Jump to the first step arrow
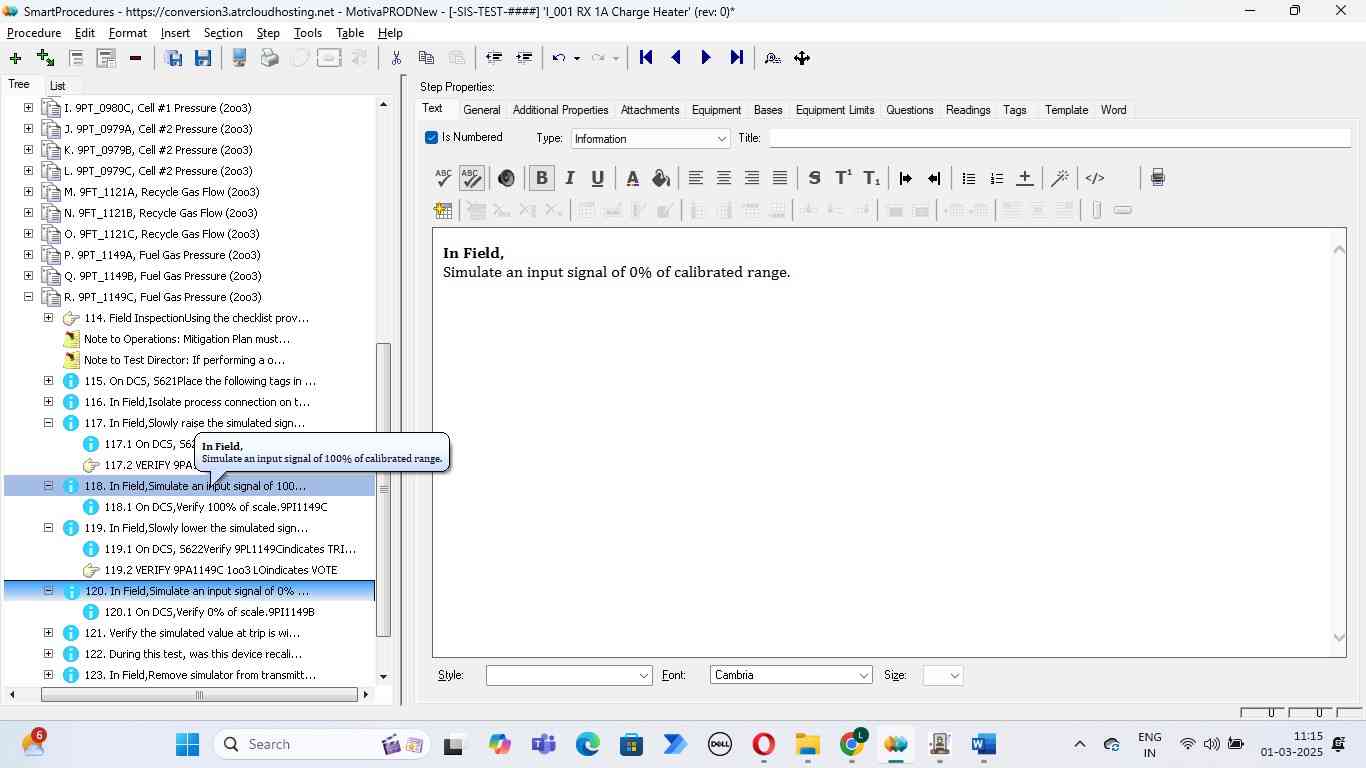1366x768 pixels. click(646, 58)
